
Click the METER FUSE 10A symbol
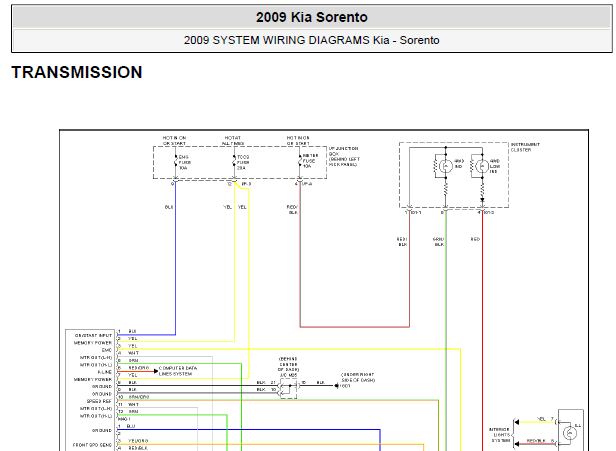pyautogui.click(x=299, y=161)
